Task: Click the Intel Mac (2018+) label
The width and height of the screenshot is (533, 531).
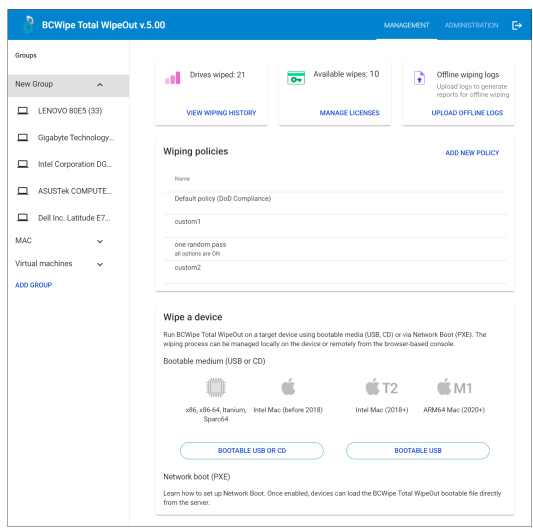Action: (382, 410)
